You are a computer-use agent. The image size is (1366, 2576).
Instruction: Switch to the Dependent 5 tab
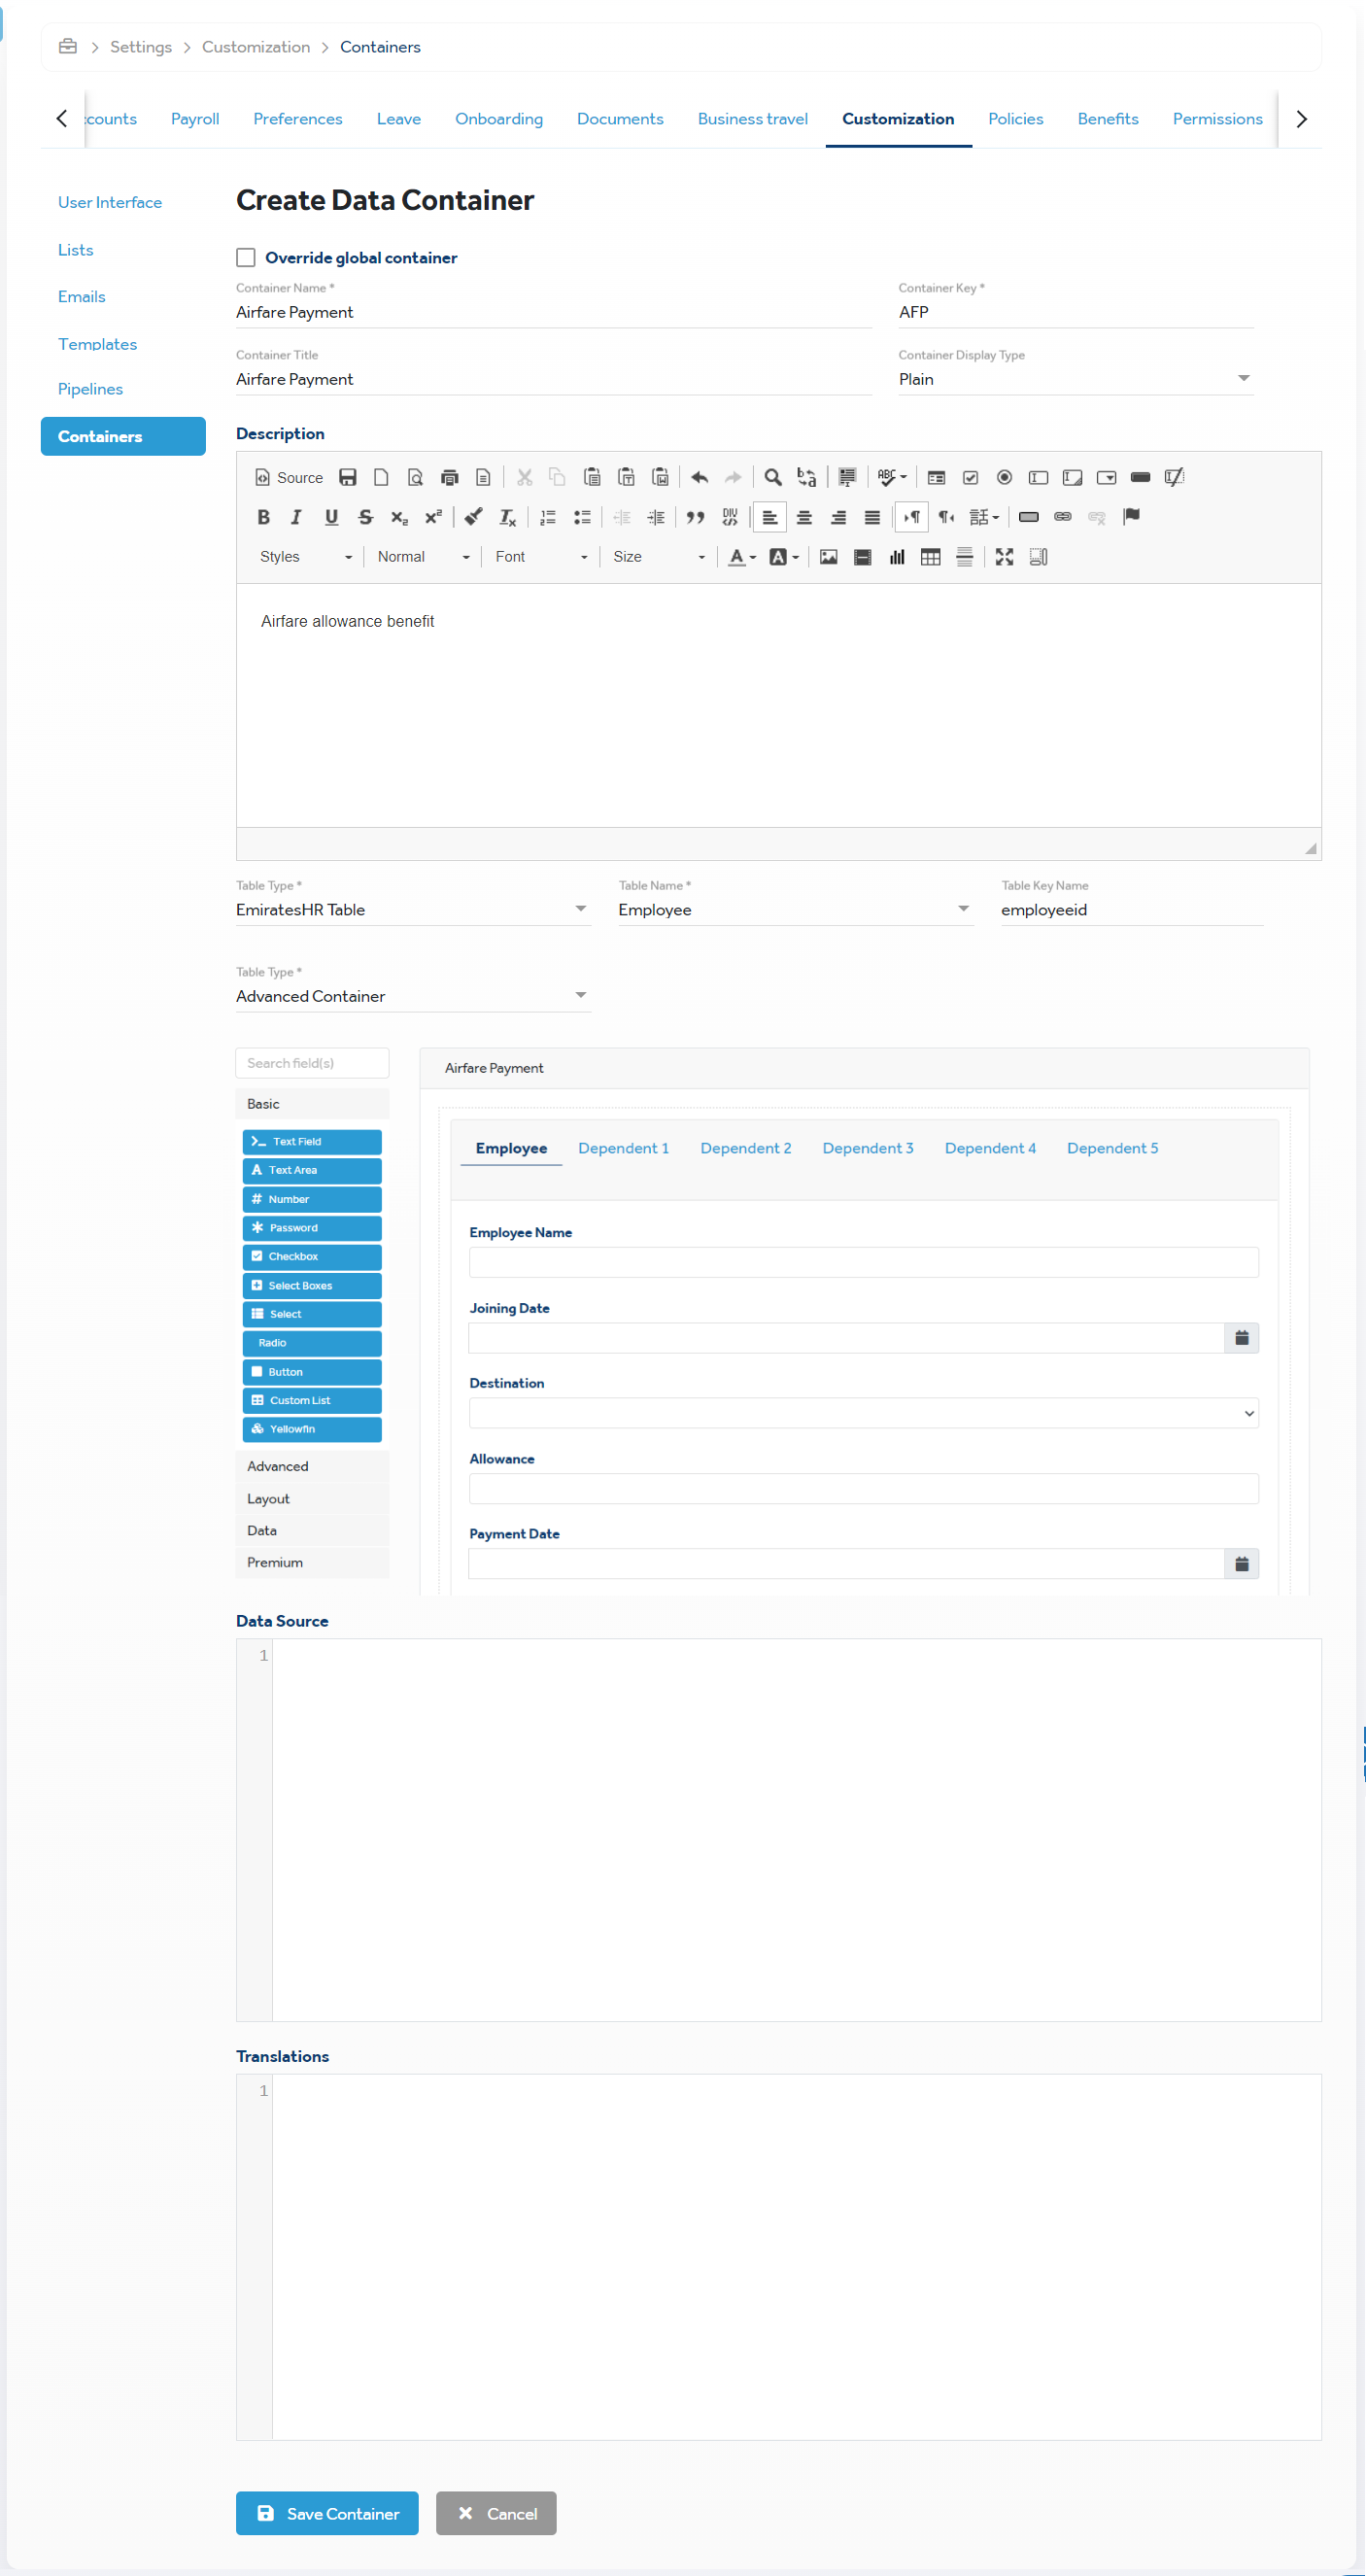[1112, 1148]
